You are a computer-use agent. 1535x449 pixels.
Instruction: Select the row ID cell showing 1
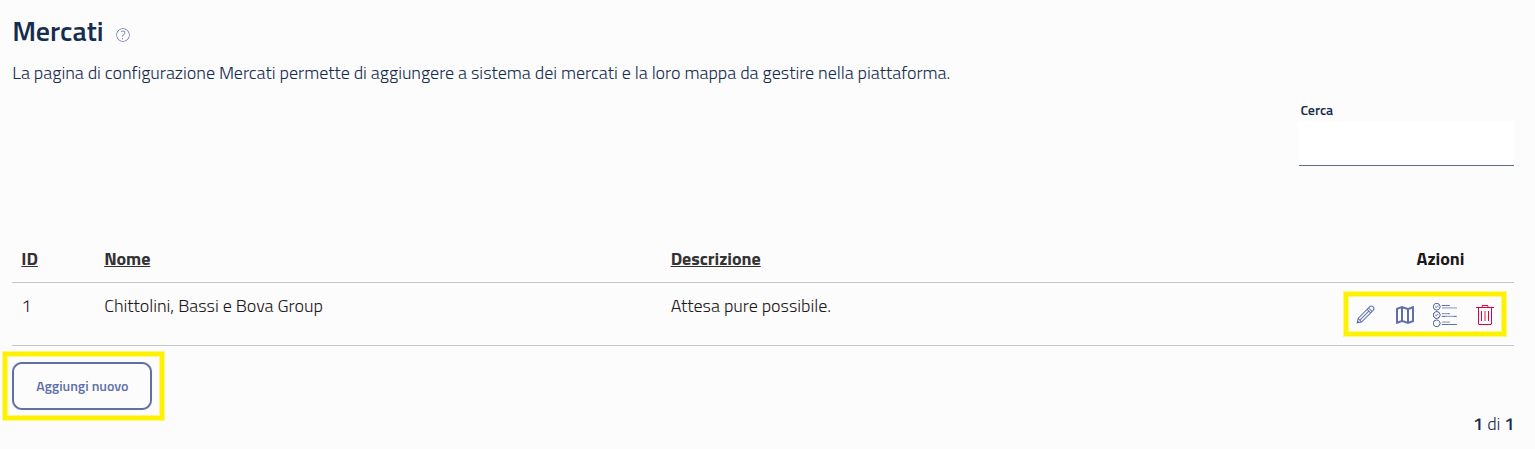click(x=26, y=307)
